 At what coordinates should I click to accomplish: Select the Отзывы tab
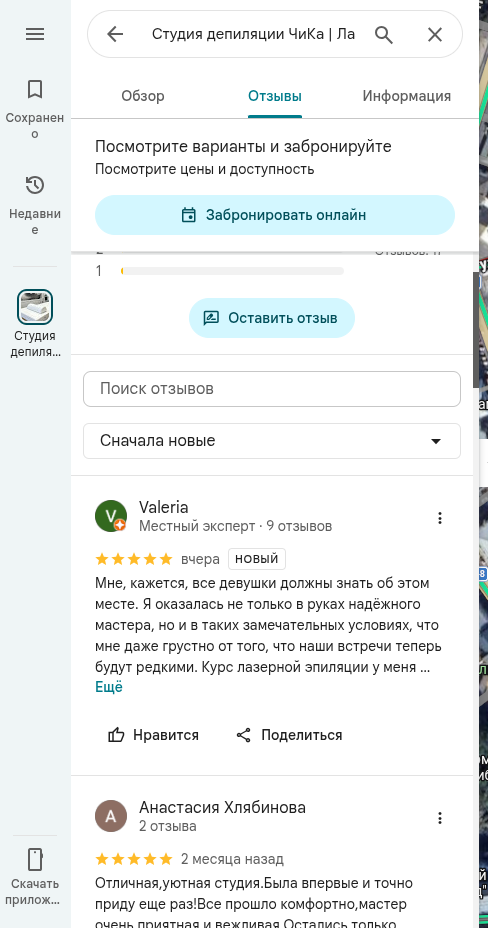[275, 96]
